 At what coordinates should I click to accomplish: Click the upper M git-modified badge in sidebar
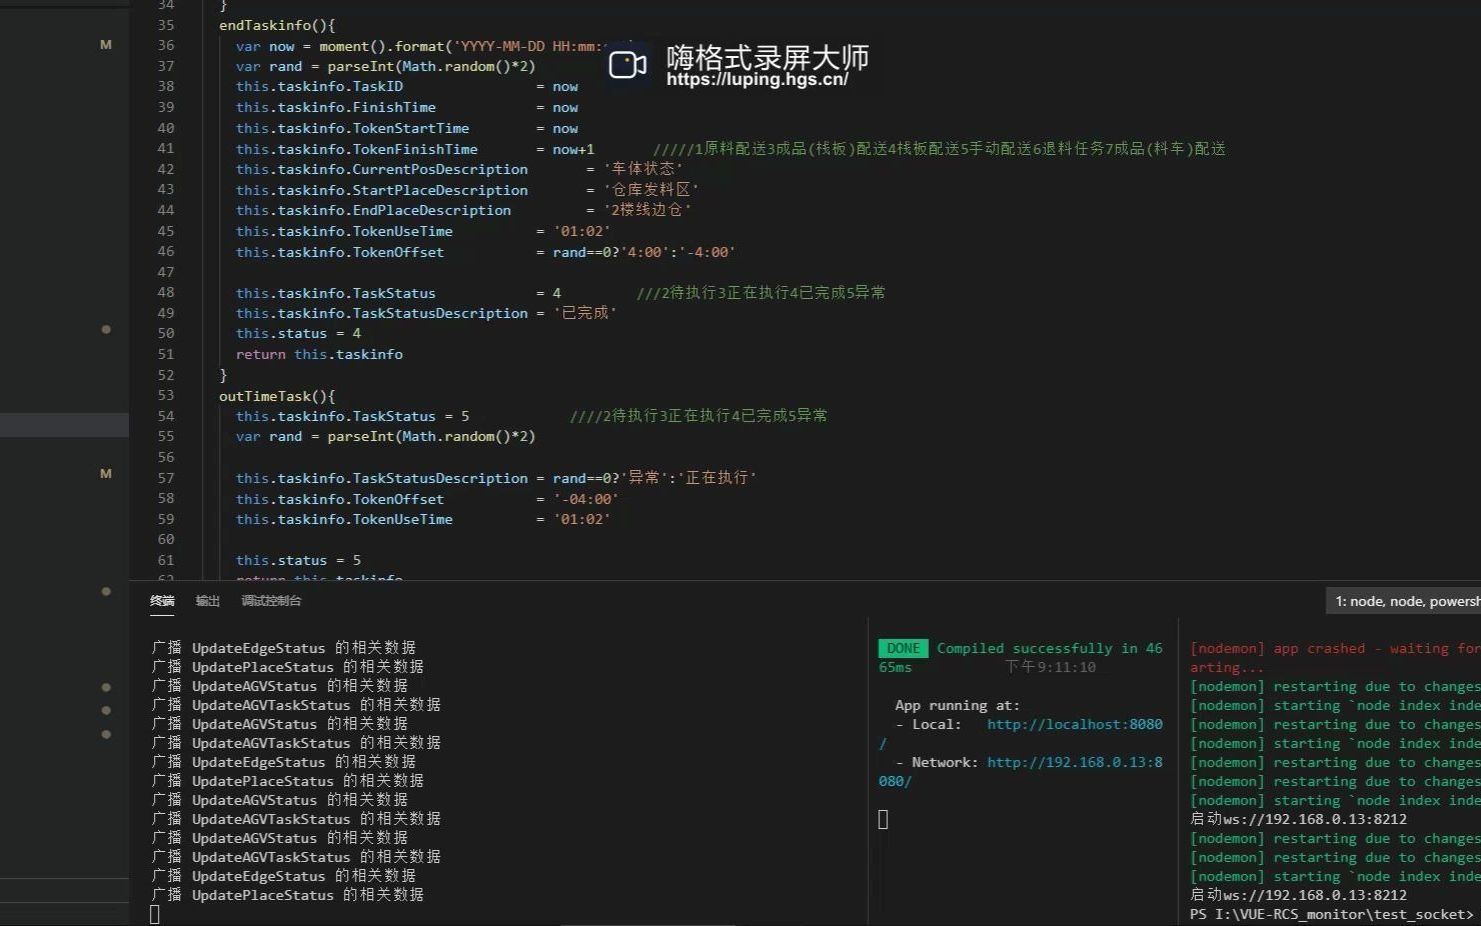105,44
